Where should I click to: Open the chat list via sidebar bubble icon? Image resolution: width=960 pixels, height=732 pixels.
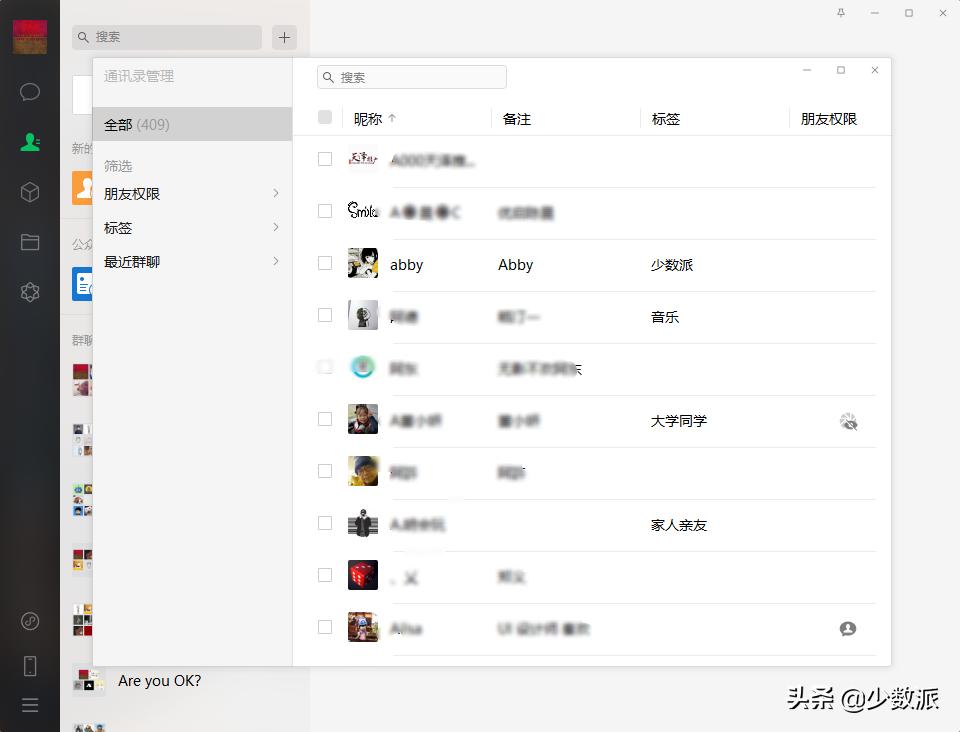pyautogui.click(x=30, y=92)
